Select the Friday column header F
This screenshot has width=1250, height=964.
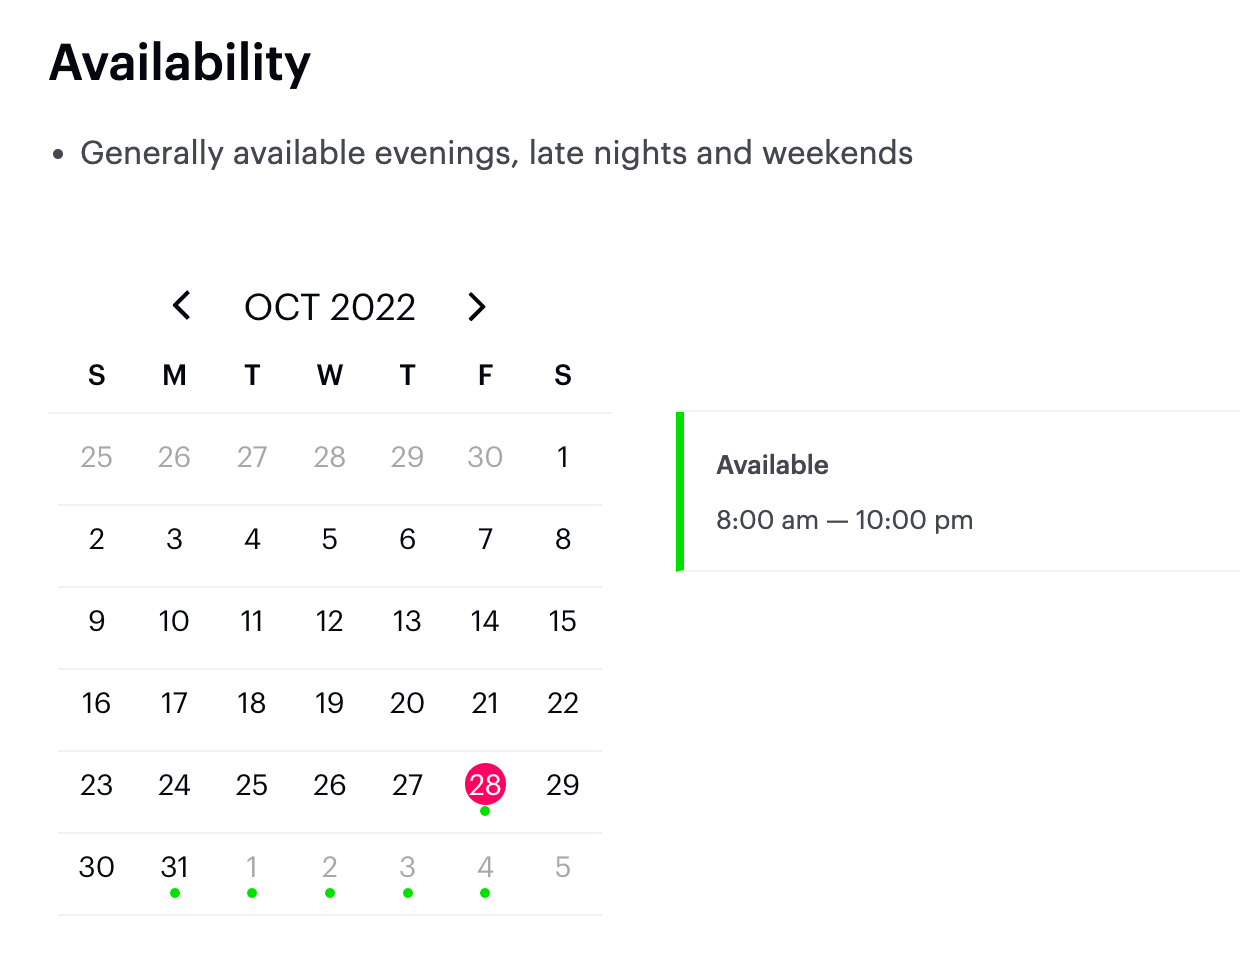(x=485, y=375)
